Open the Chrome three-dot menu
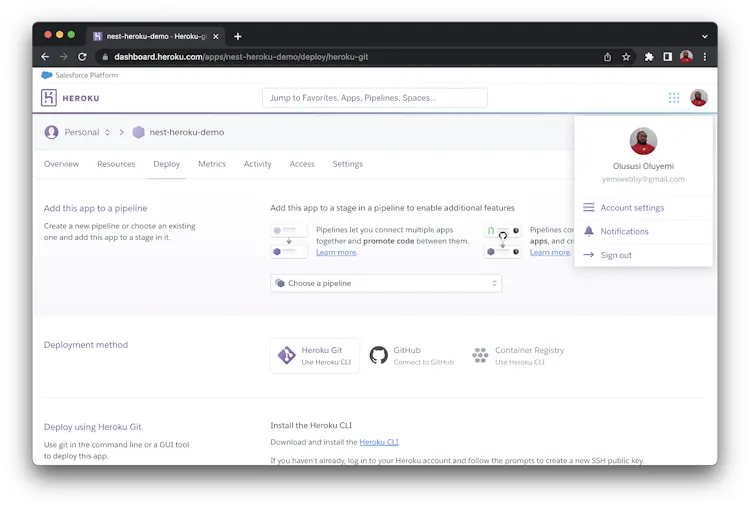The image size is (750, 508). point(705,57)
